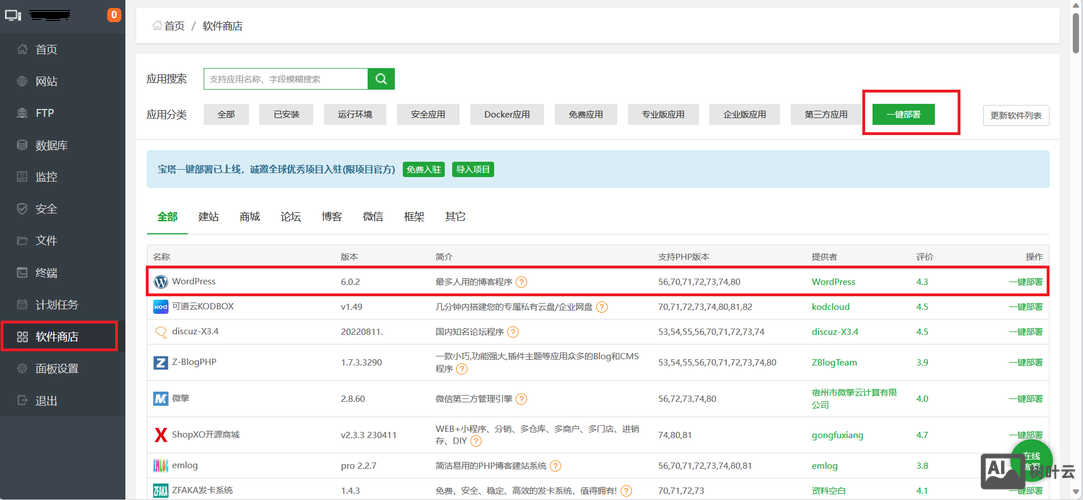Image resolution: width=1083 pixels, height=500 pixels.
Task: Click help icon beside KODBOX description
Action: pyautogui.click(x=602, y=307)
